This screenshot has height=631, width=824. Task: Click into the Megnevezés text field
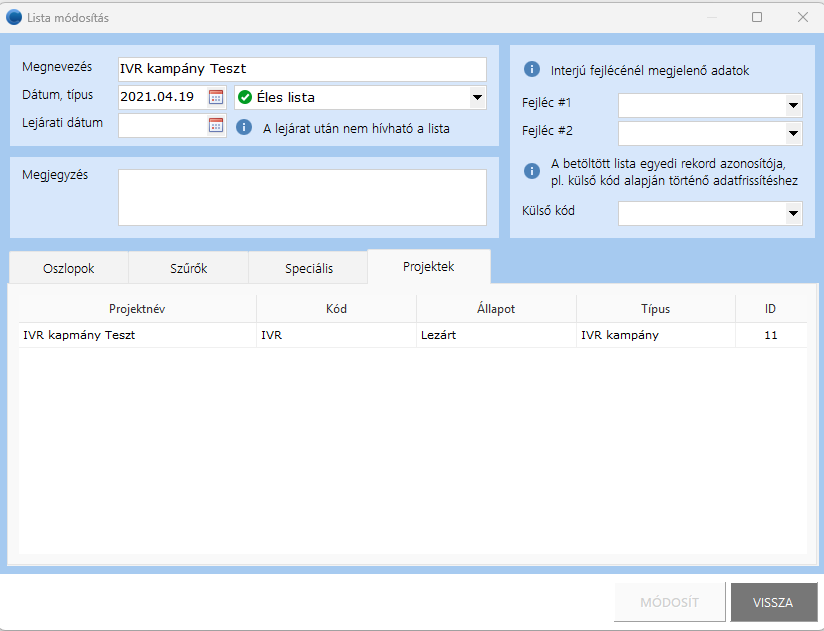301,69
